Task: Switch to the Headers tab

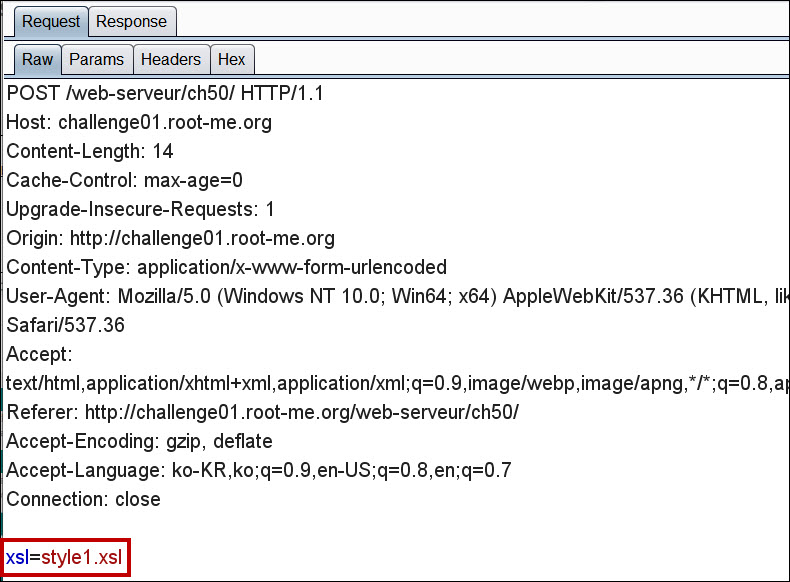Action: pyautogui.click(x=171, y=59)
